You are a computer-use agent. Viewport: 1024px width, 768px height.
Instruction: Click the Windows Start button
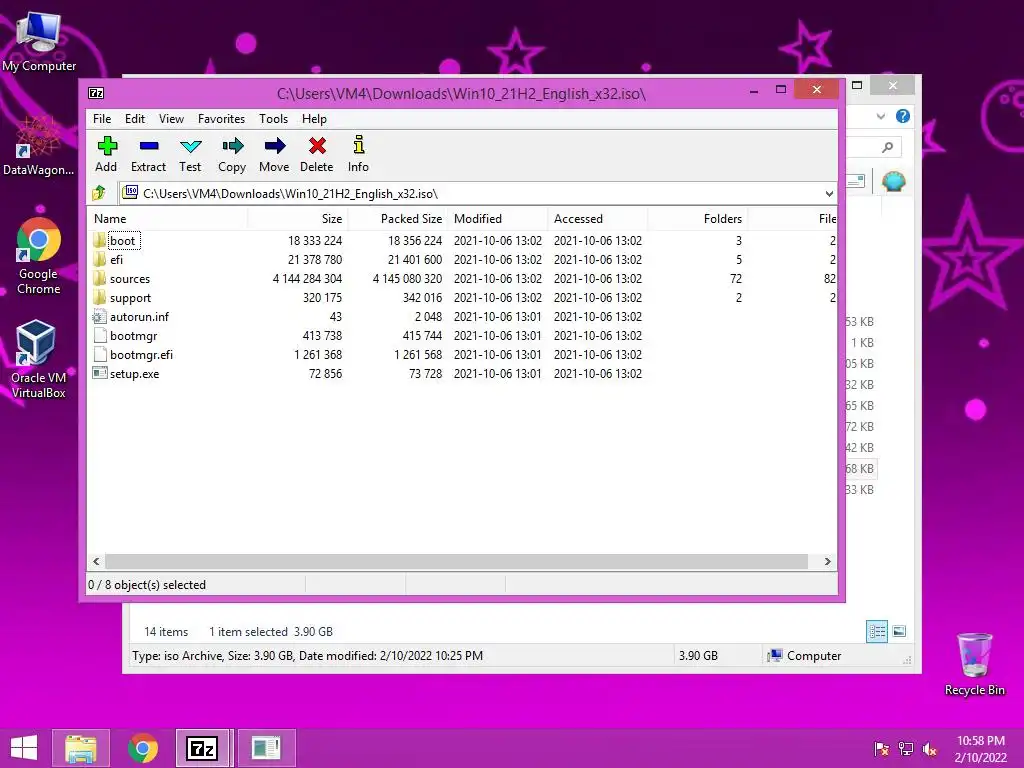coord(24,748)
